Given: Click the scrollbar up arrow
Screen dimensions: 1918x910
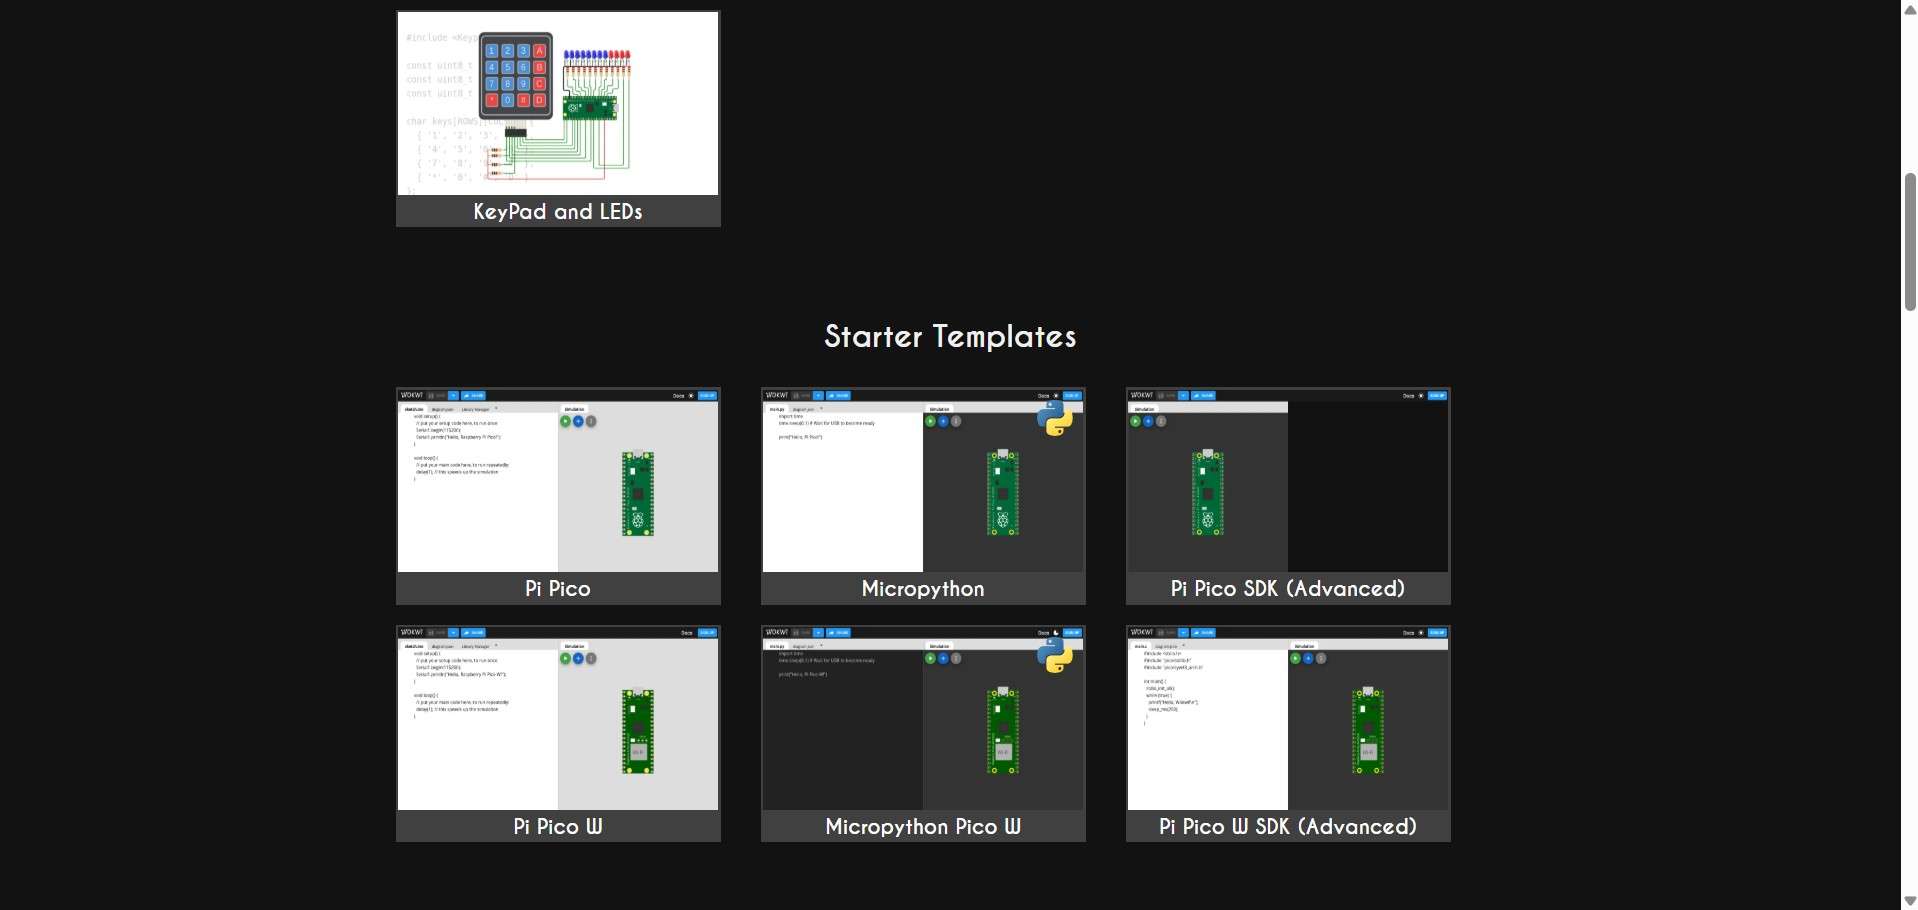Looking at the screenshot, I should [1910, 9].
